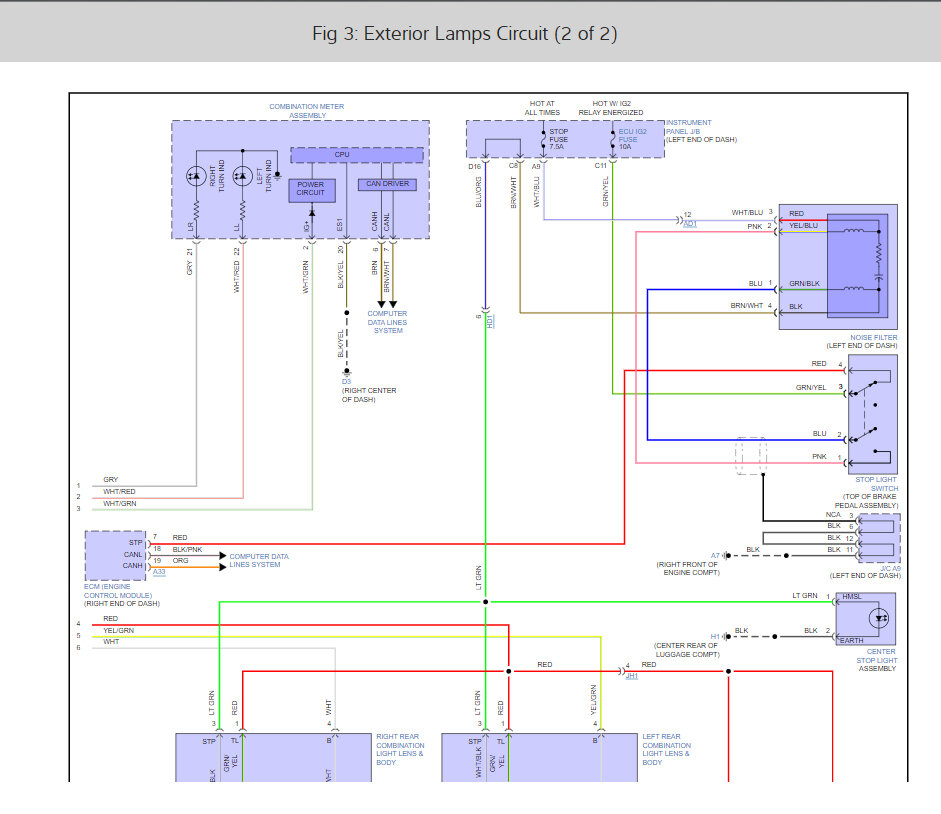
Task: Click the 'D16' connector pin label
Action: pos(475,166)
